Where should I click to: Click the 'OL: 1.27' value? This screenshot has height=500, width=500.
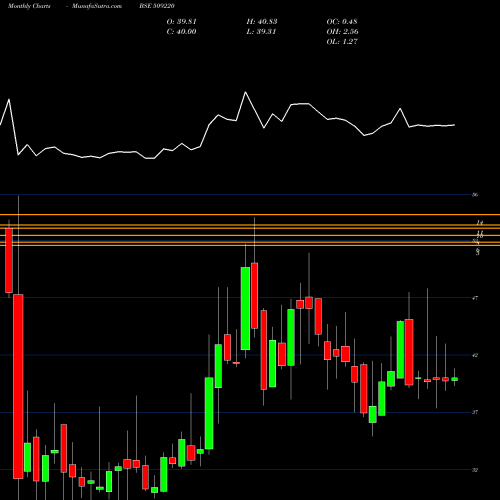[342, 42]
